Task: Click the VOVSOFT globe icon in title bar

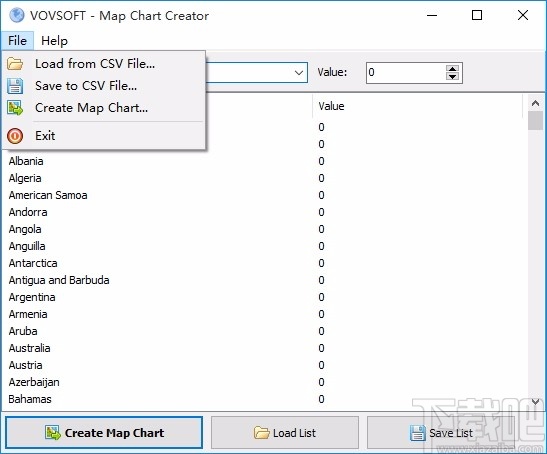Action: pyautogui.click(x=16, y=15)
